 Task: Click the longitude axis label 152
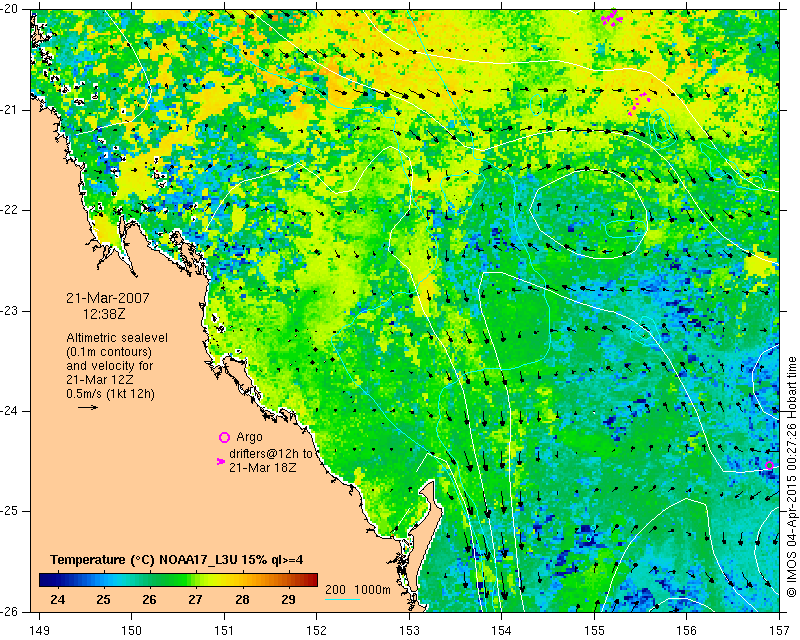point(317,631)
